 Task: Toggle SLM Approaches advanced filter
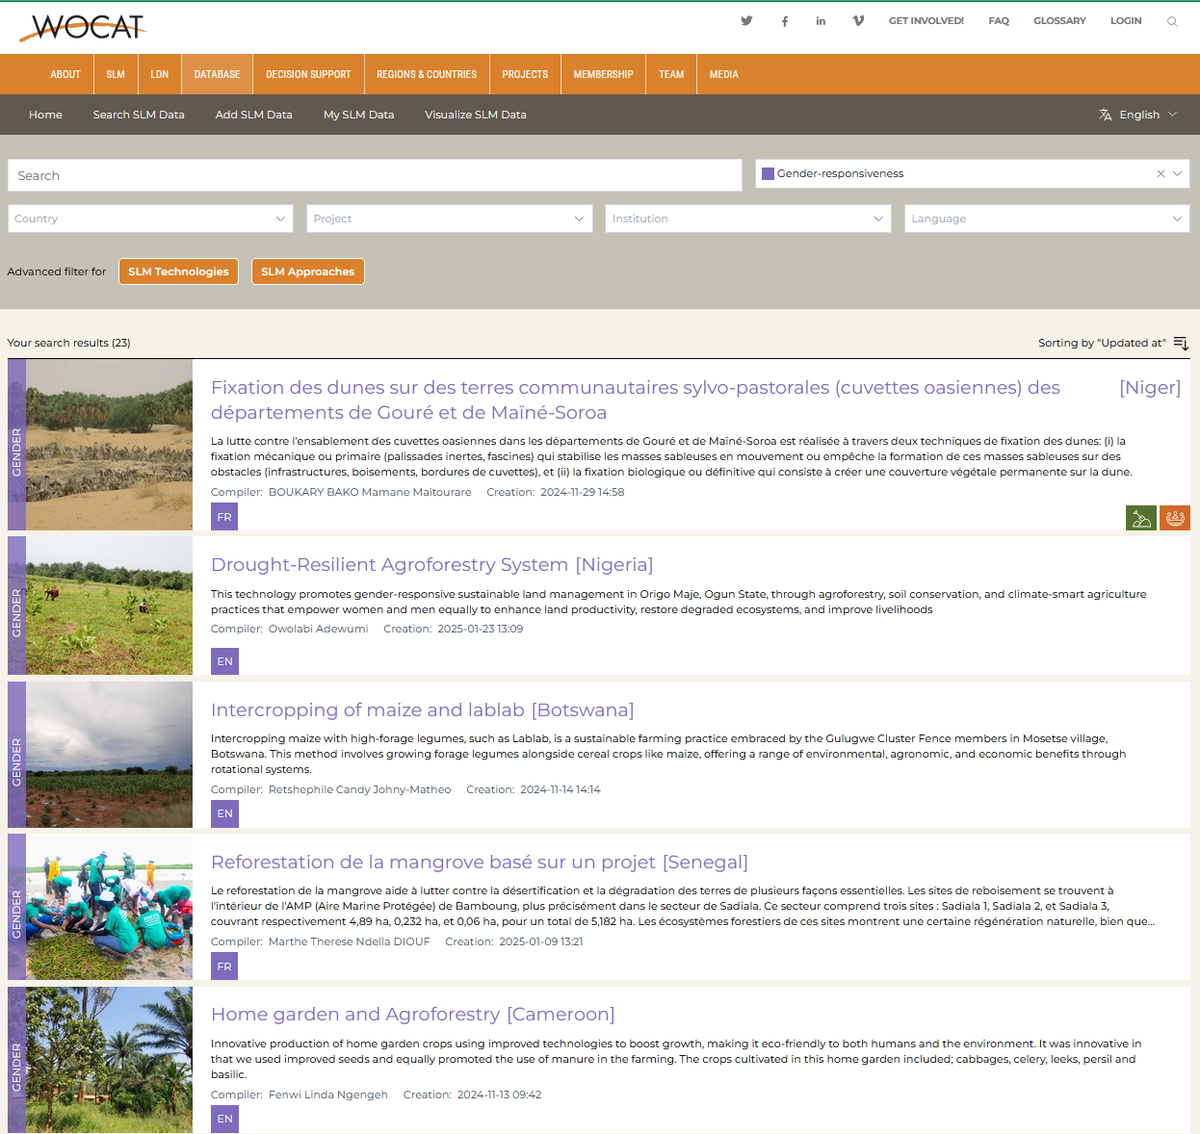coord(308,272)
